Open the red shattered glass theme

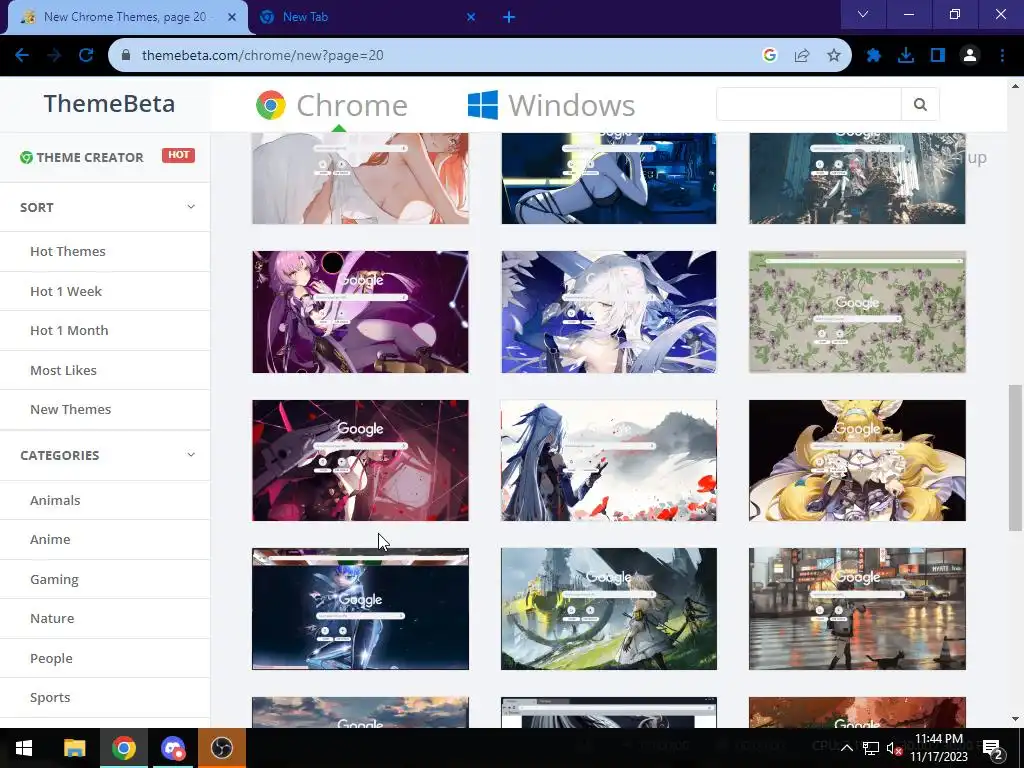coord(360,460)
